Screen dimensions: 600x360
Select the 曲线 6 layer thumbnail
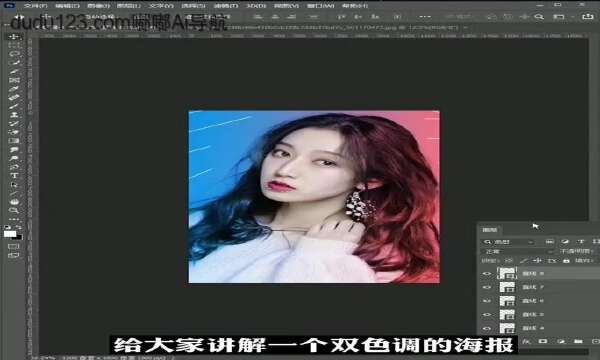pos(507,301)
